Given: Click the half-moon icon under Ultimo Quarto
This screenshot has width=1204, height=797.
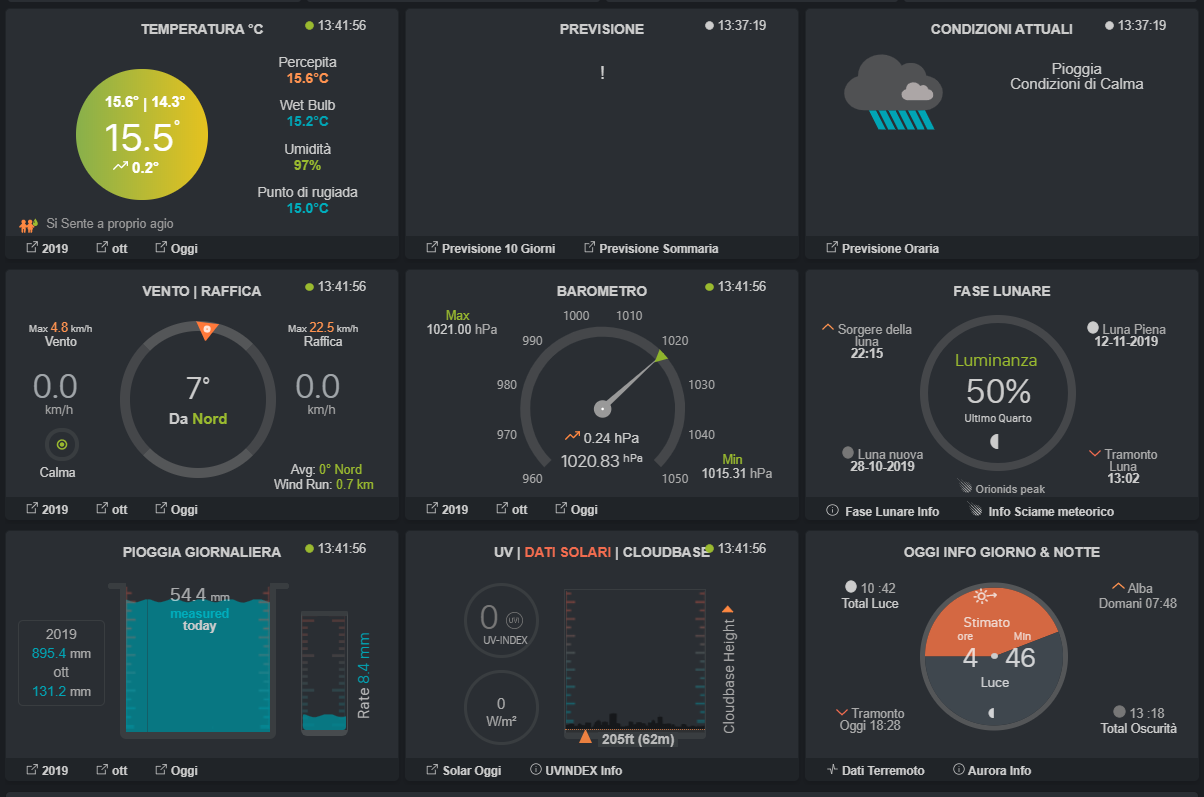Looking at the screenshot, I should tap(994, 441).
